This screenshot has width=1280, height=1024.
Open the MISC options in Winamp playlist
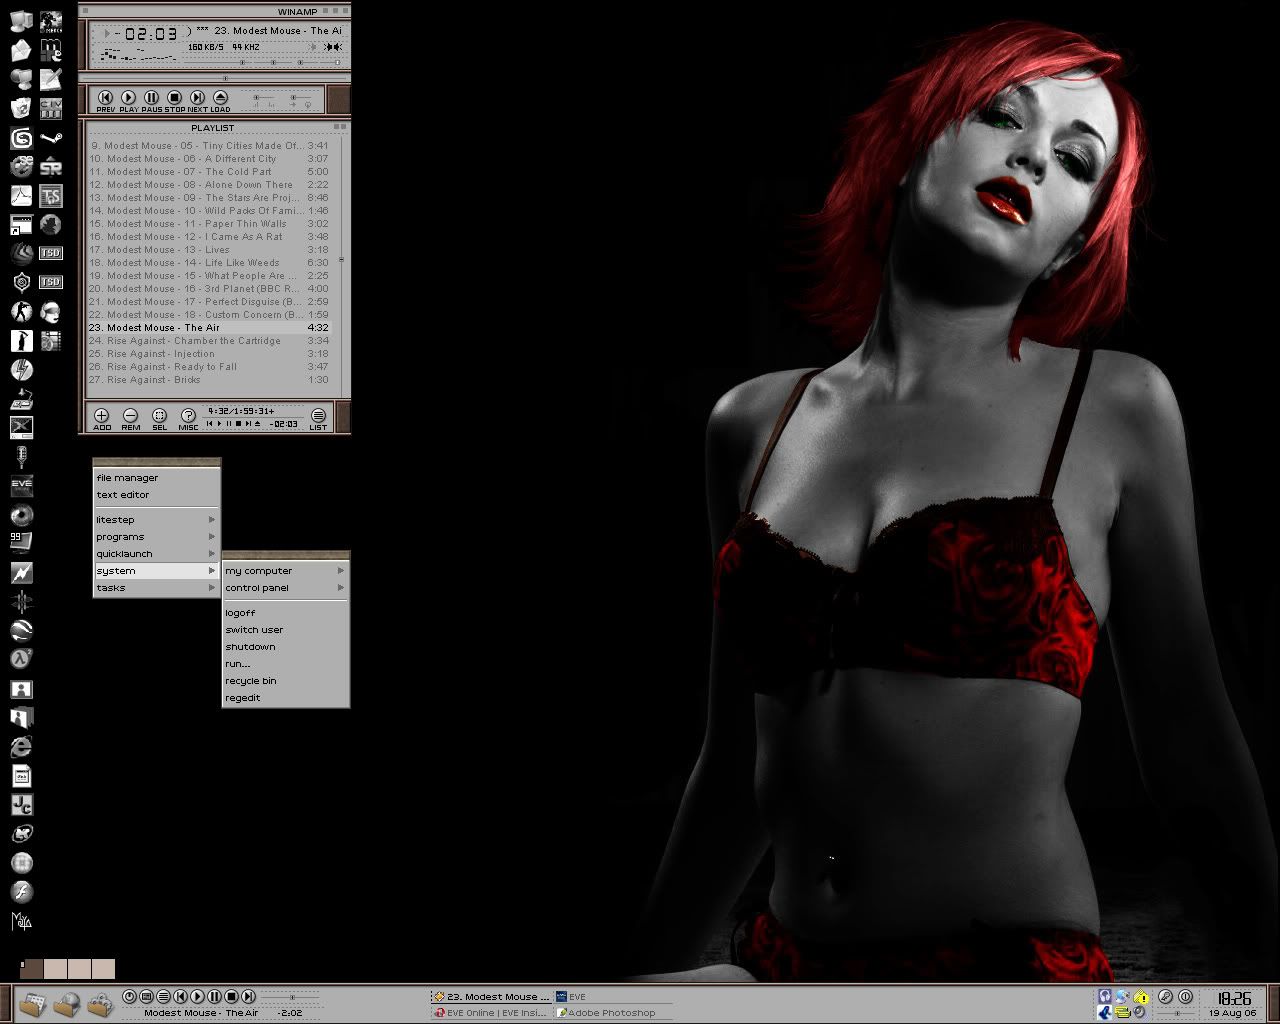(188, 418)
